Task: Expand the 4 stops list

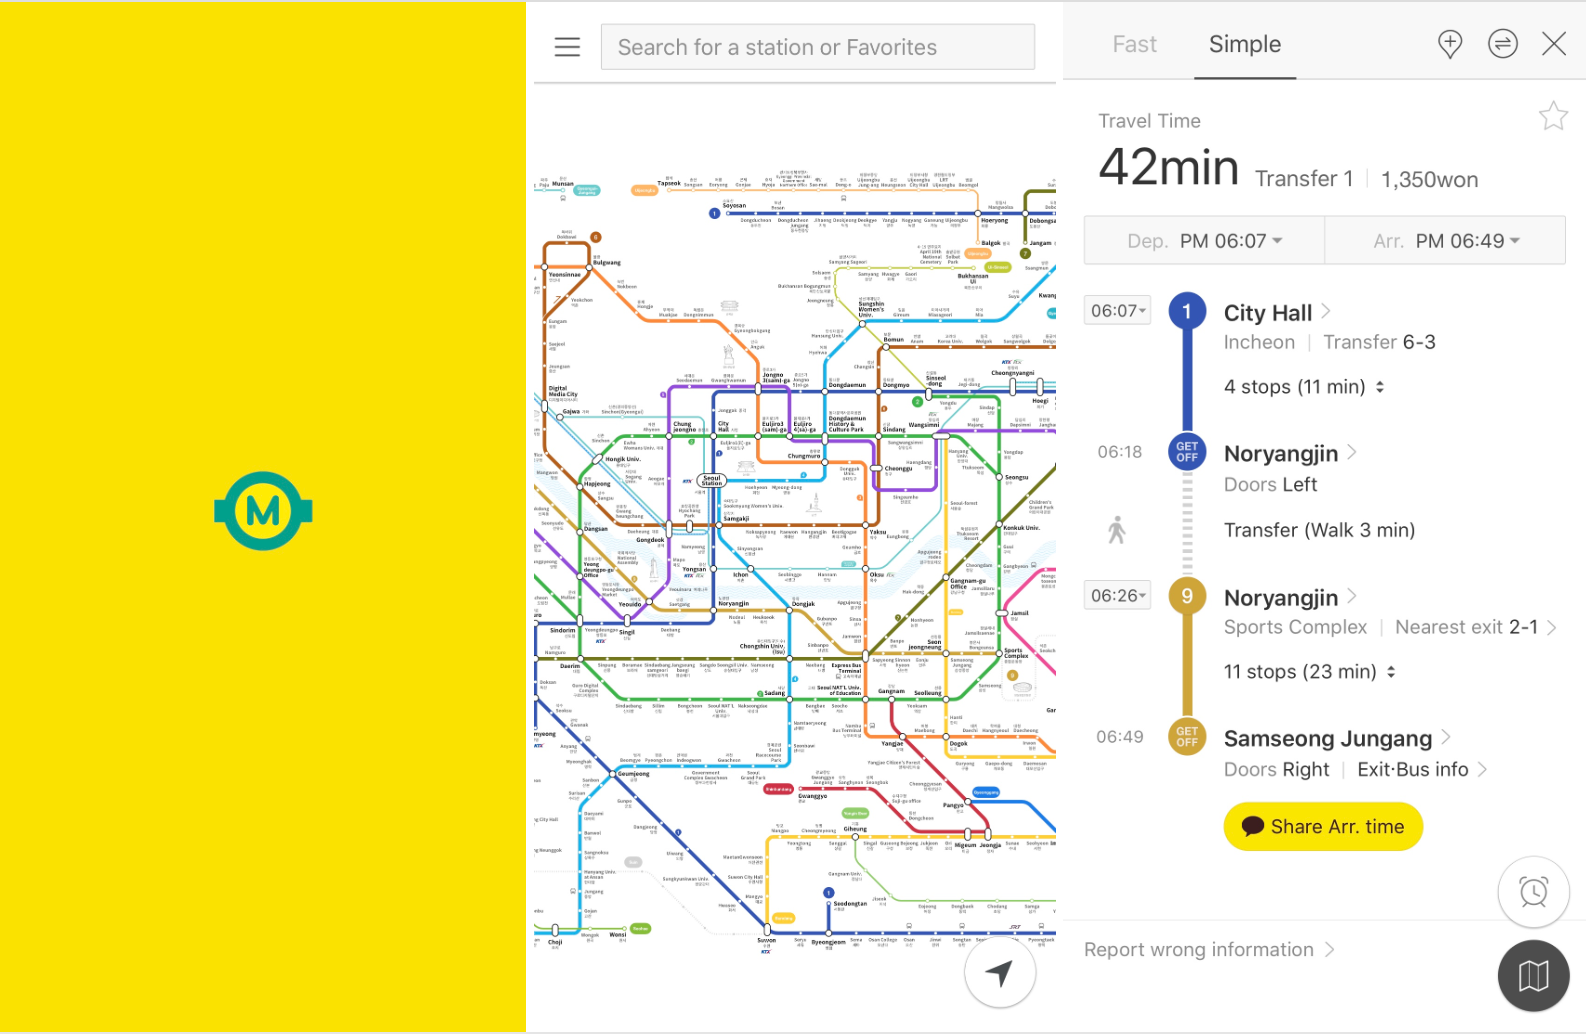Action: tap(1304, 387)
